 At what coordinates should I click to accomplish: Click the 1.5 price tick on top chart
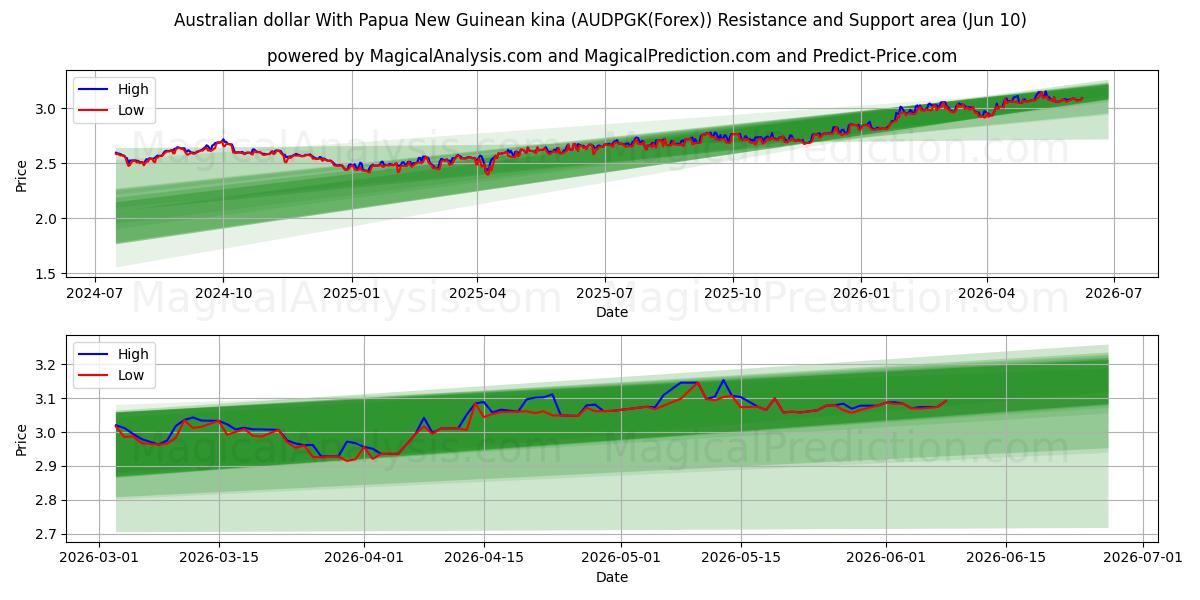[48, 273]
